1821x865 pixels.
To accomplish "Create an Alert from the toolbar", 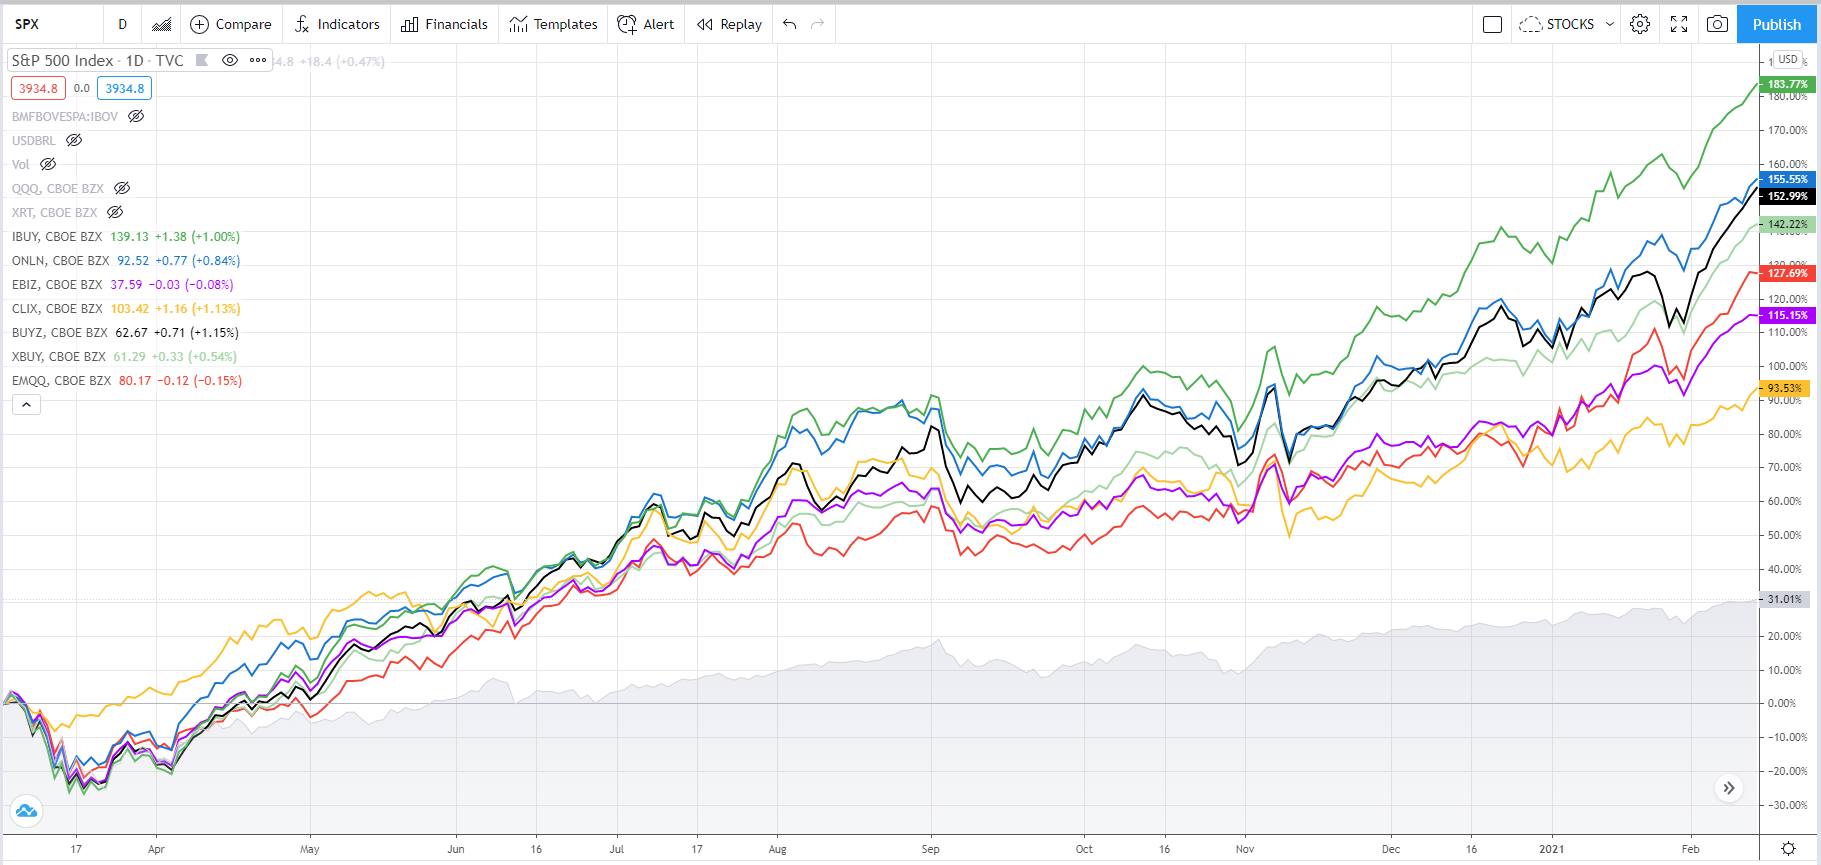I will point(646,24).
